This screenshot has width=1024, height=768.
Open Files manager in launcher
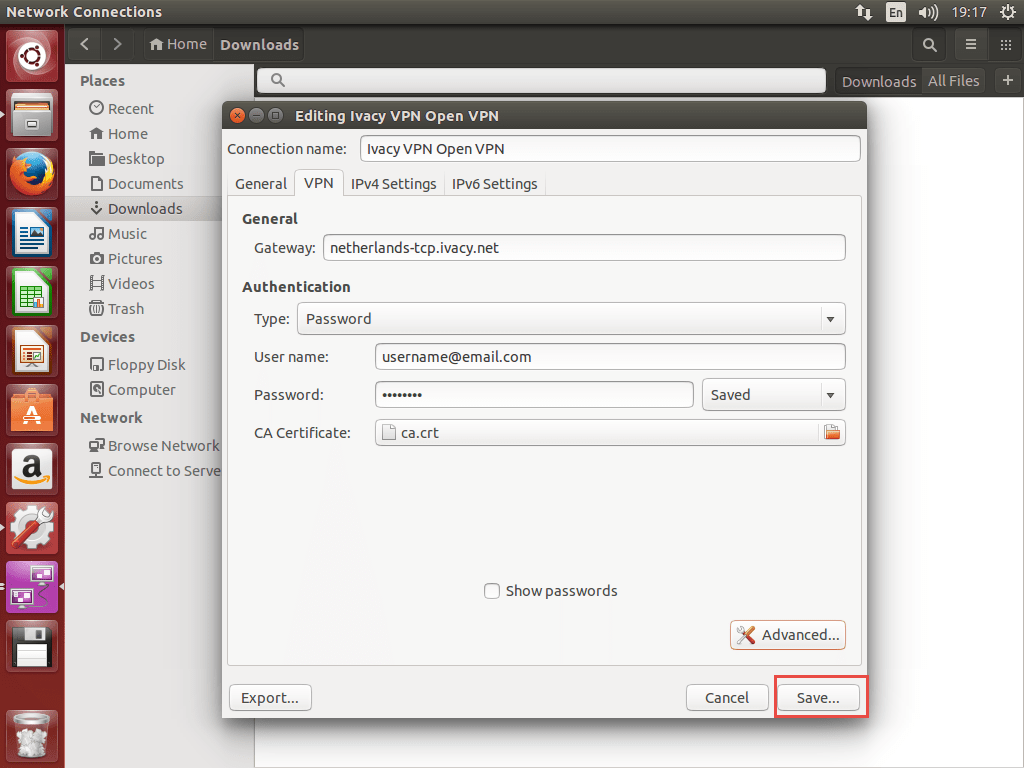pyautogui.click(x=31, y=116)
